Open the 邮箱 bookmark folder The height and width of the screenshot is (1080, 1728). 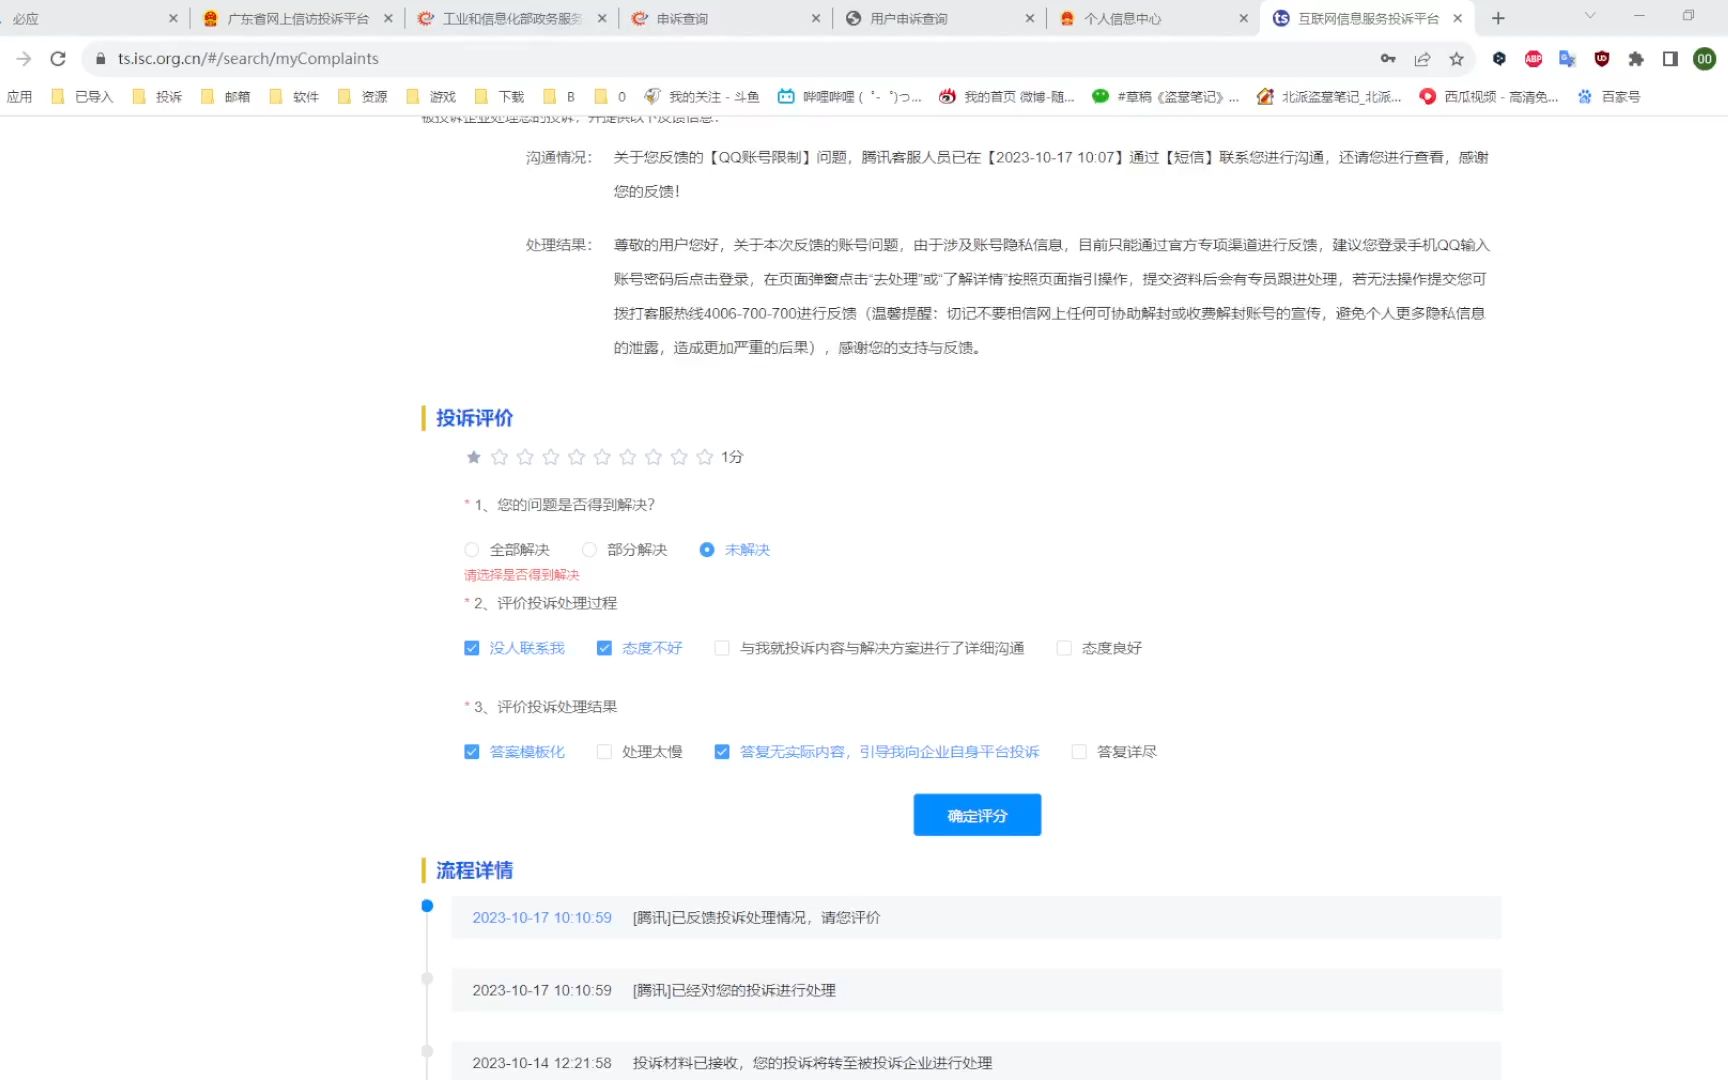point(226,97)
